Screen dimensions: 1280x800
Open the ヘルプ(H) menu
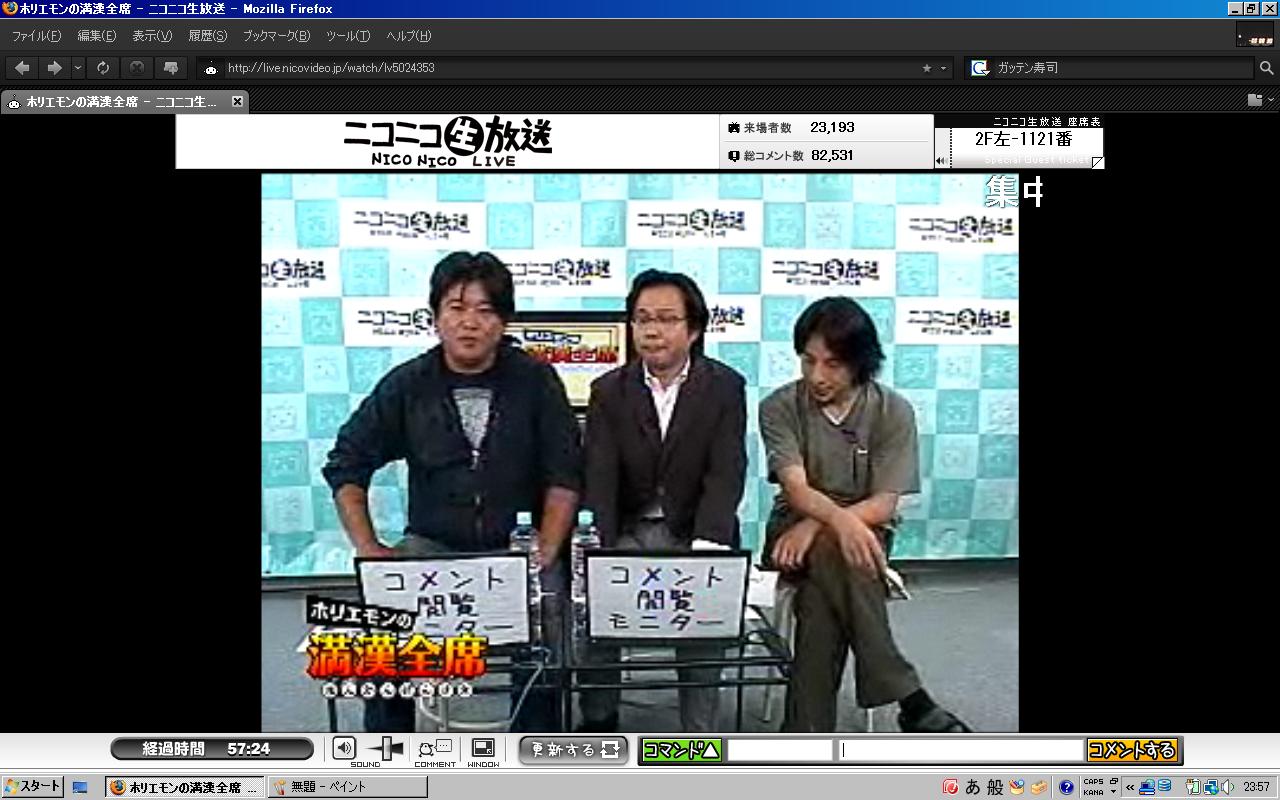408,36
